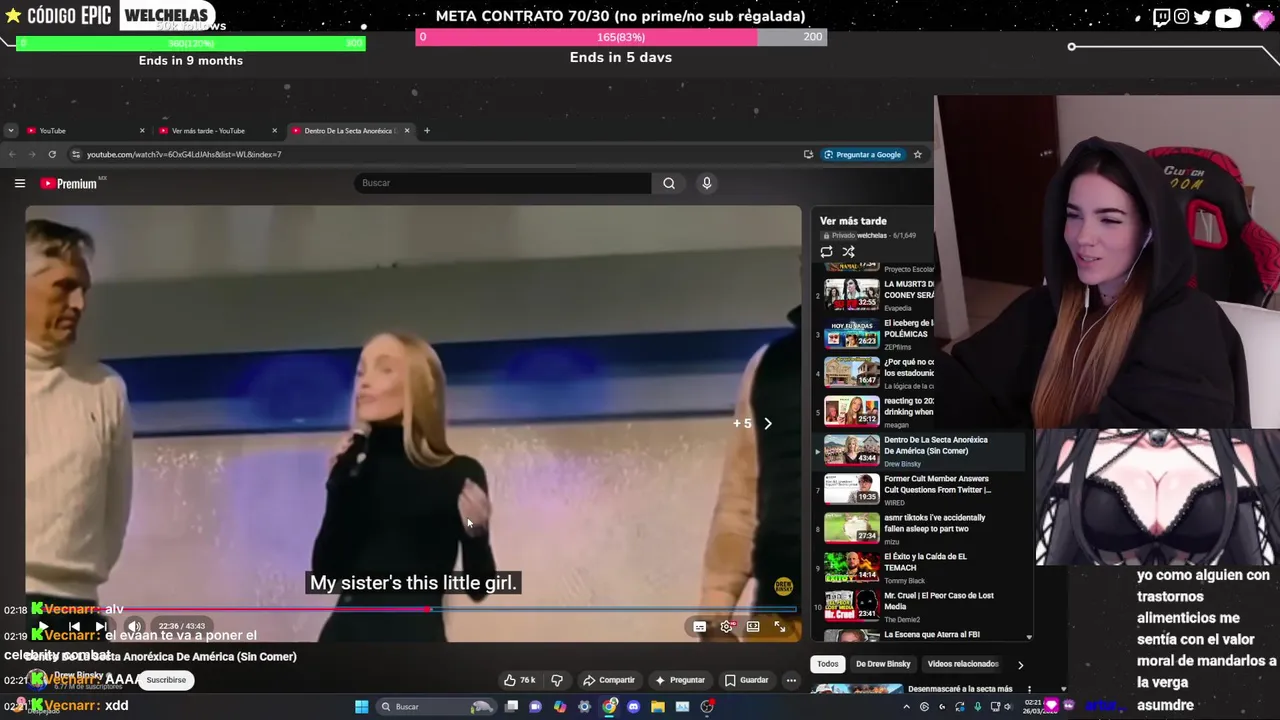Open Discord from taskbar
This screenshot has height=720, width=1280.
point(633,707)
